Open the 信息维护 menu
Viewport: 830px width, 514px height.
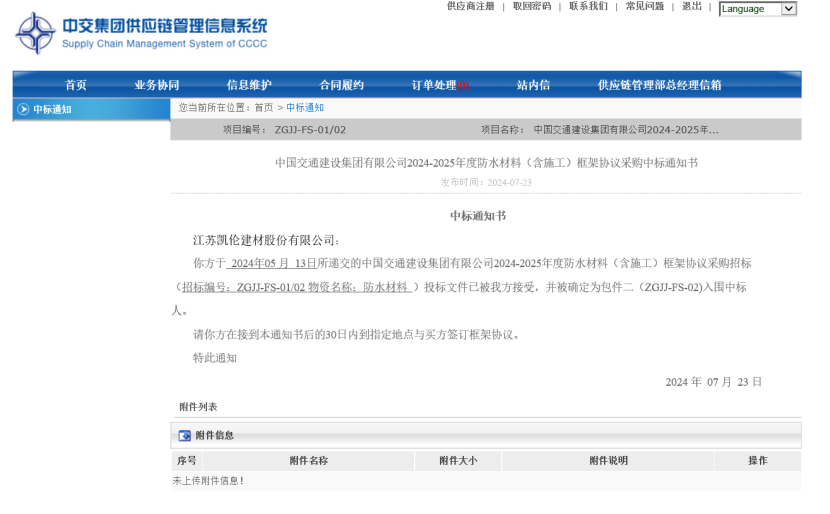[x=249, y=85]
